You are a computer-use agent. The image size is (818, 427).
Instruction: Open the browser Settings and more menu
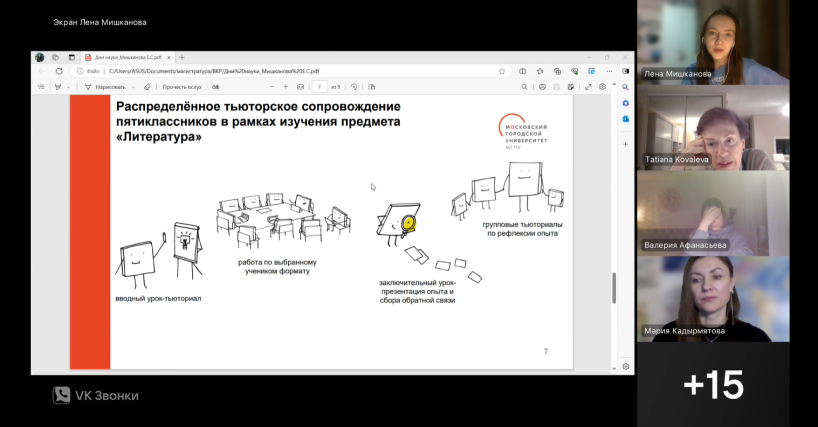609,72
